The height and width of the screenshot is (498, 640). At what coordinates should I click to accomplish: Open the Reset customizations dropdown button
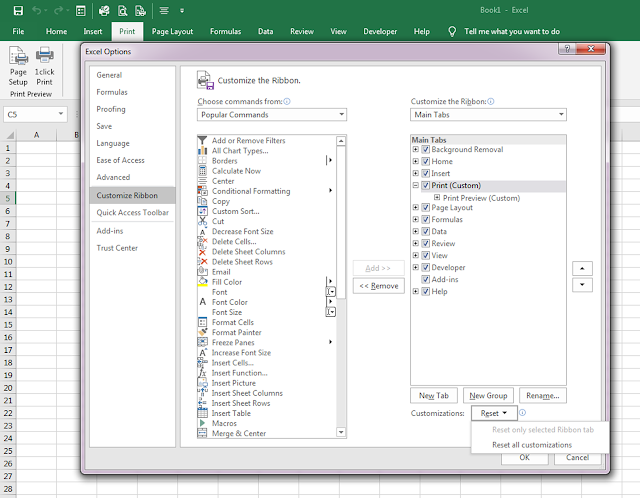(494, 413)
